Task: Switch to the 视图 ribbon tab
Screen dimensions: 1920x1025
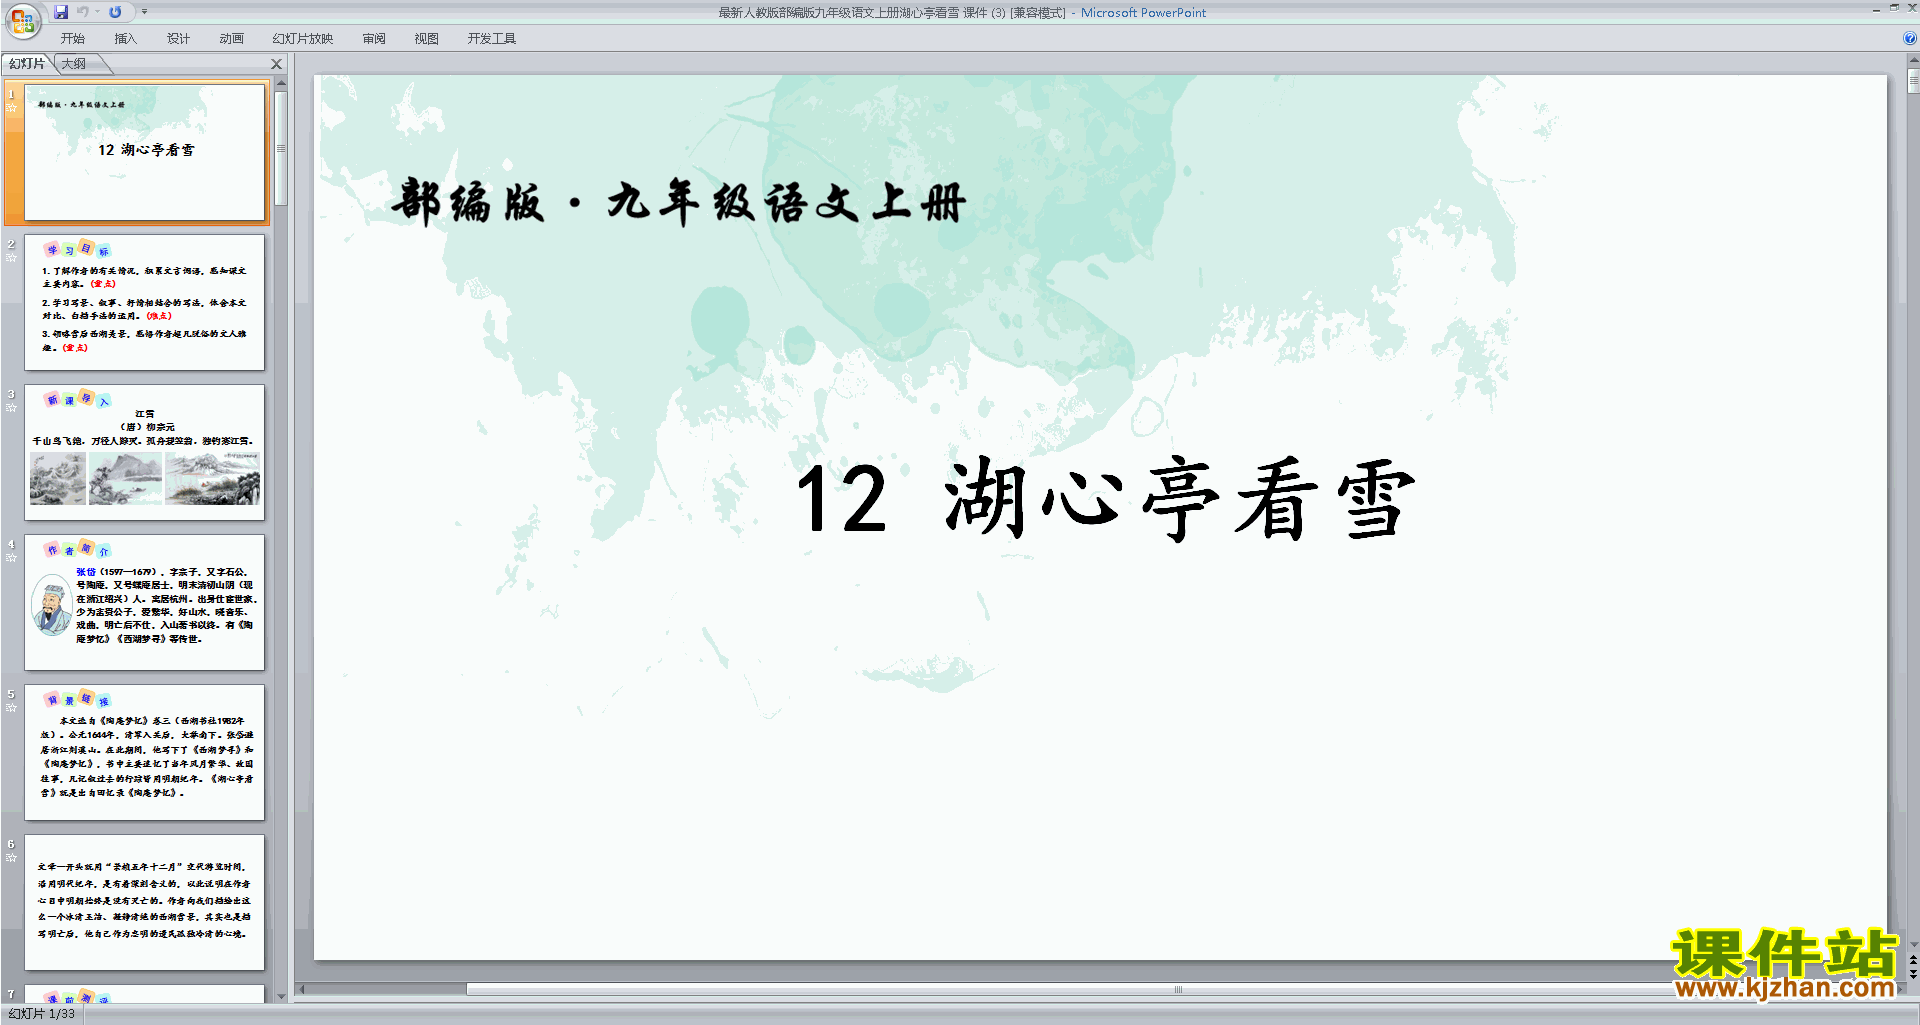Action: coord(427,39)
